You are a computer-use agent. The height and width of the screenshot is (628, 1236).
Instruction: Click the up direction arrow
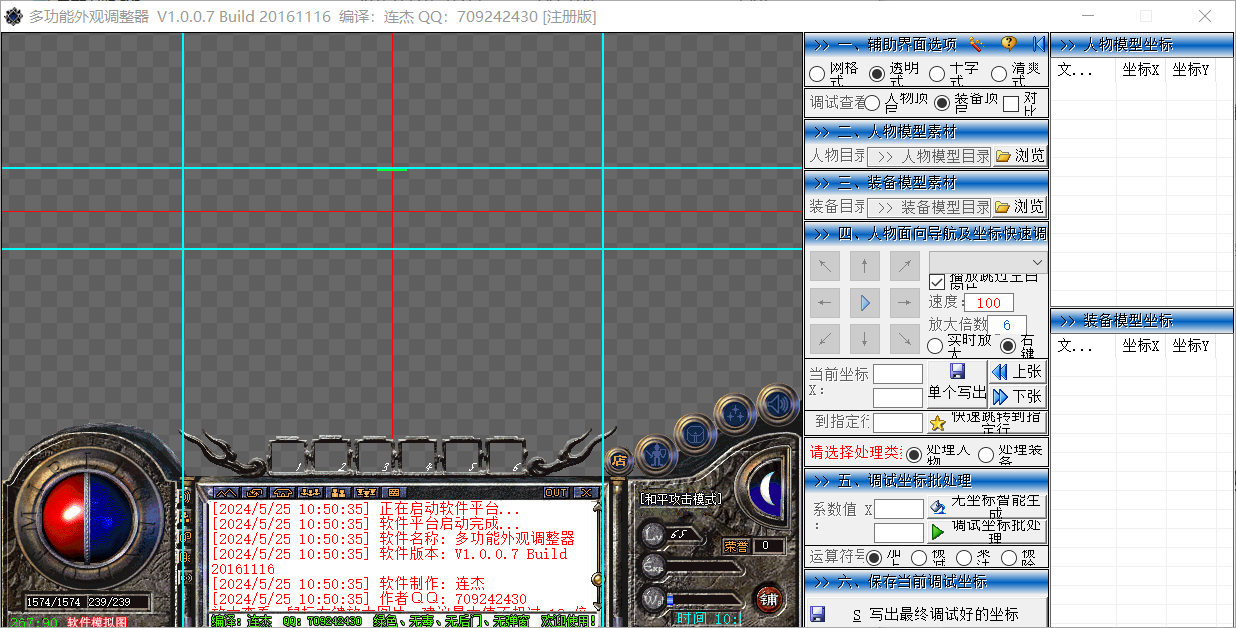tap(864, 266)
